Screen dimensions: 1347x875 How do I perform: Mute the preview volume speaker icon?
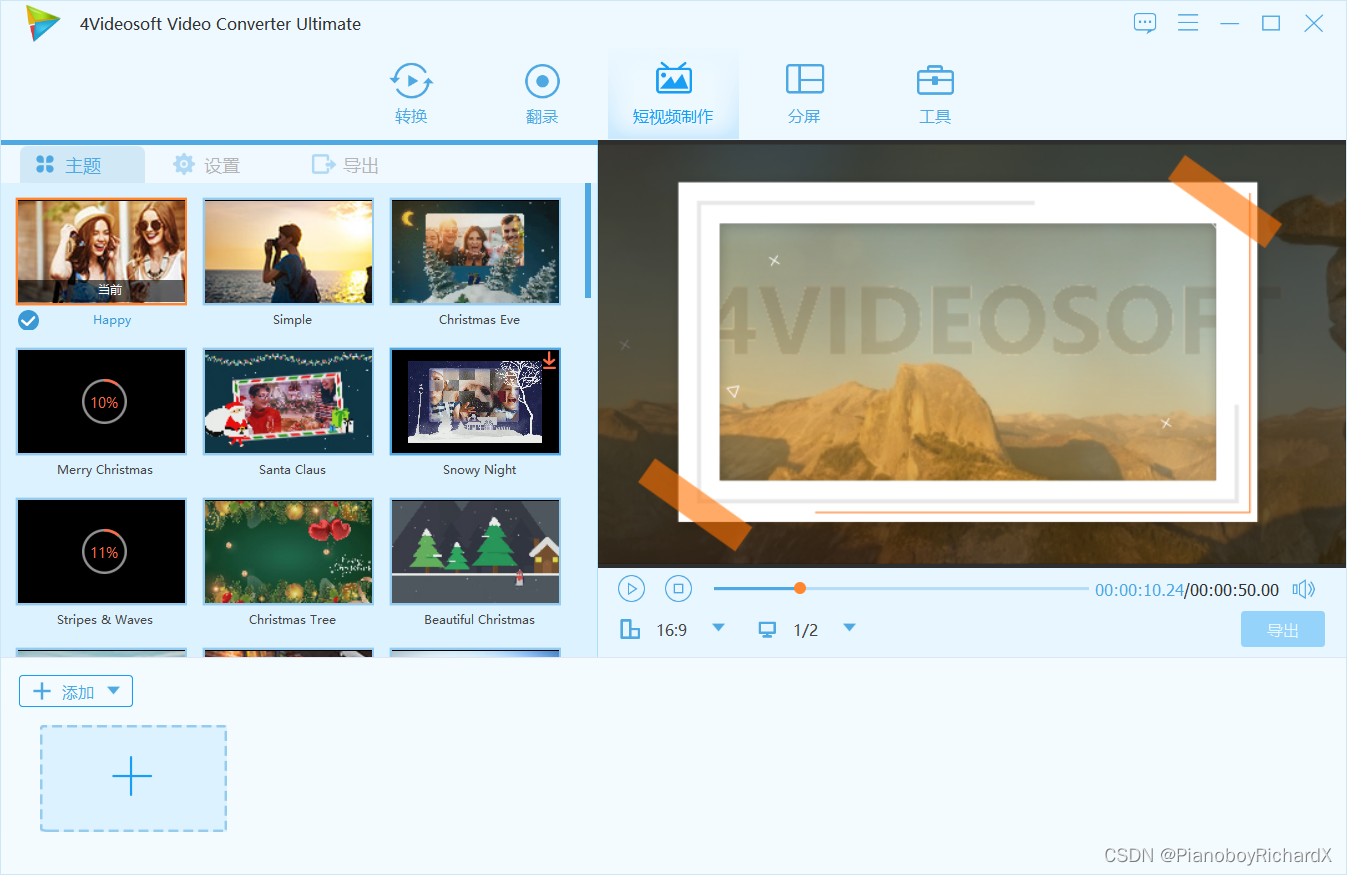pyautogui.click(x=1303, y=589)
